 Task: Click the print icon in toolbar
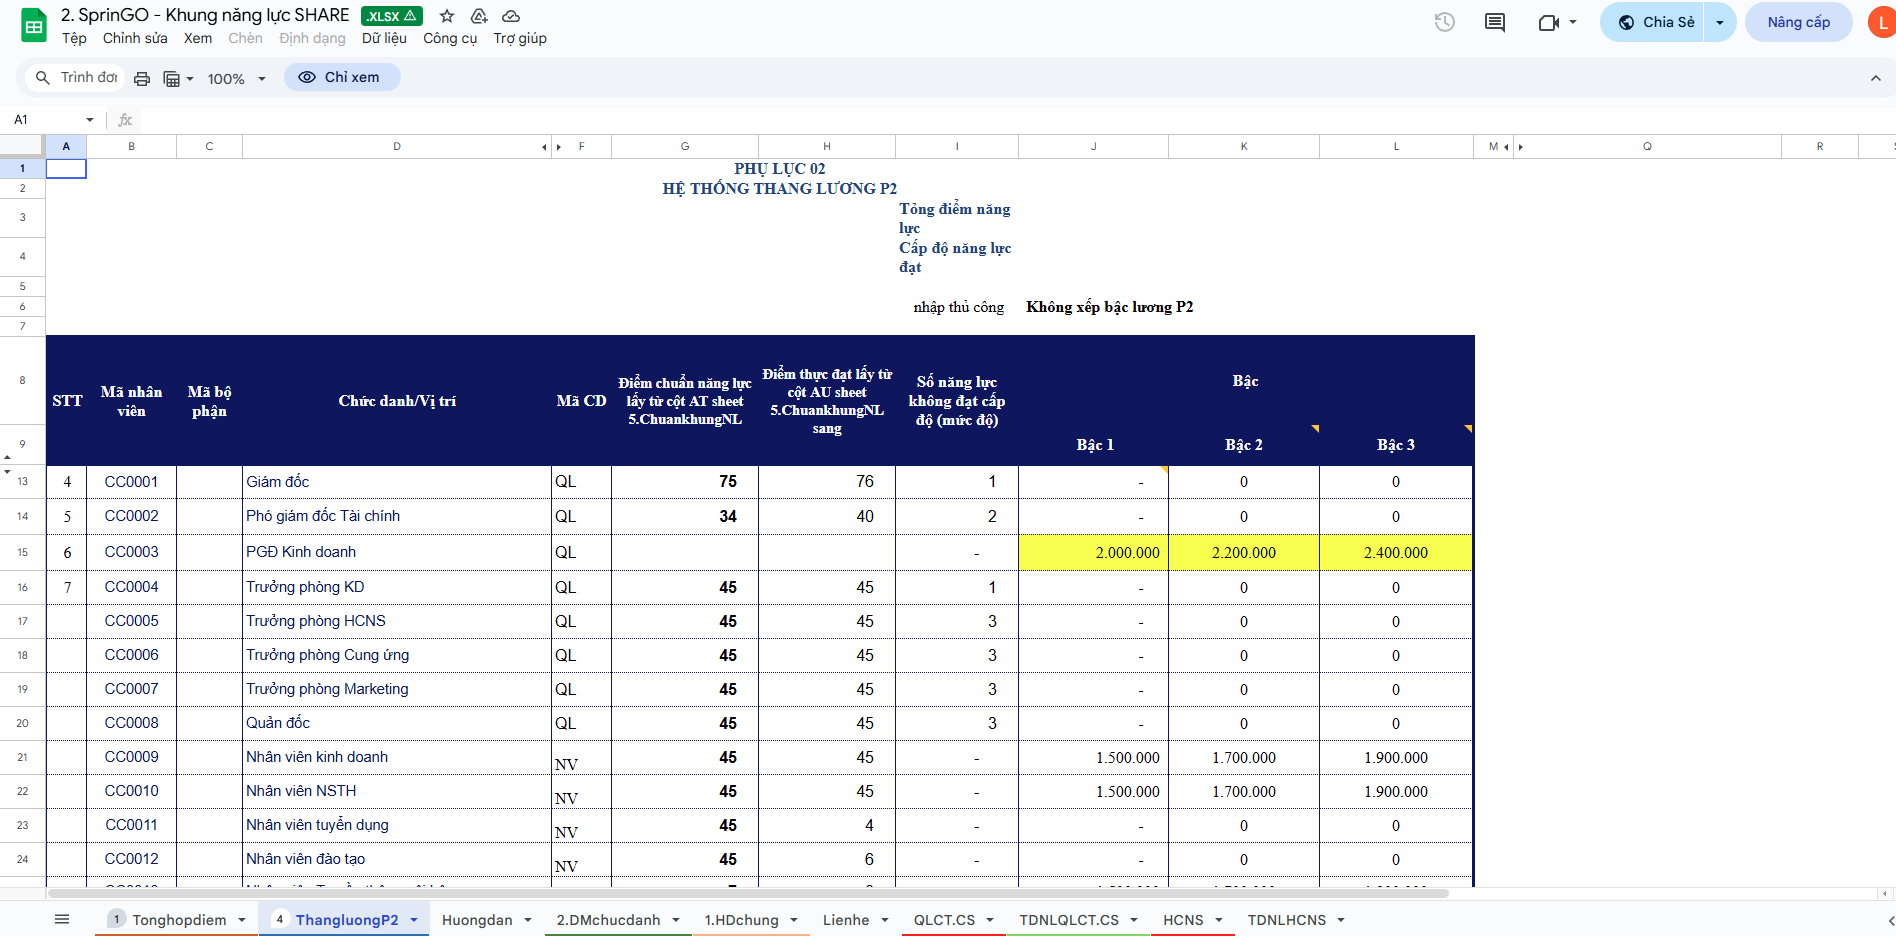(x=142, y=78)
